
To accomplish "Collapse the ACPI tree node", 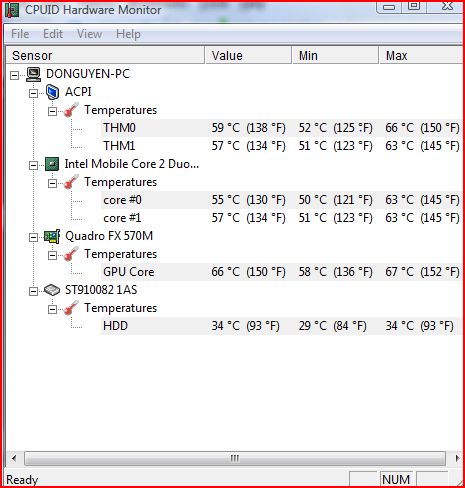I will [33, 93].
